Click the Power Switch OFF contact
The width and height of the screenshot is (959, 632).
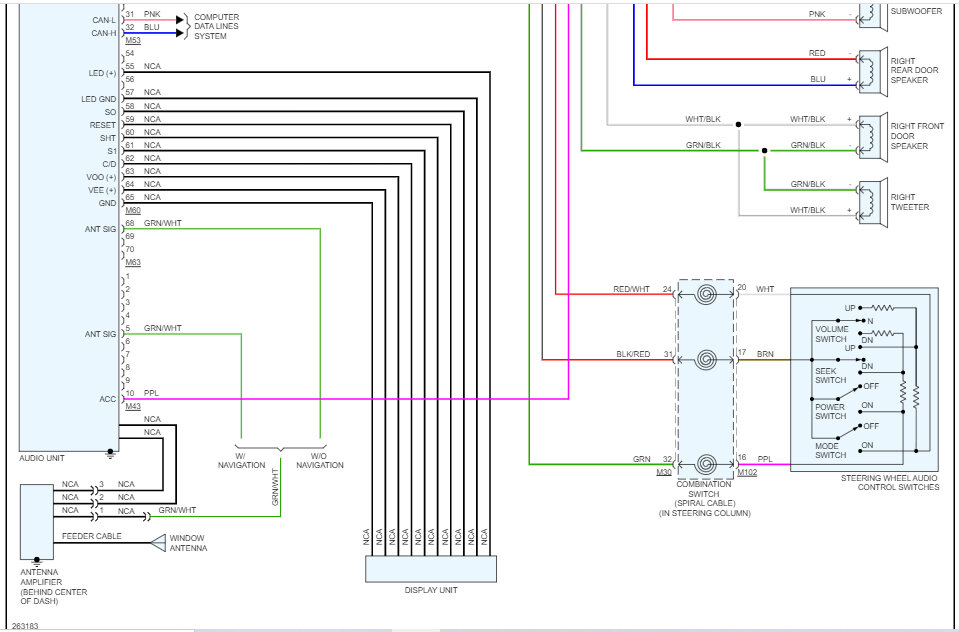point(860,387)
